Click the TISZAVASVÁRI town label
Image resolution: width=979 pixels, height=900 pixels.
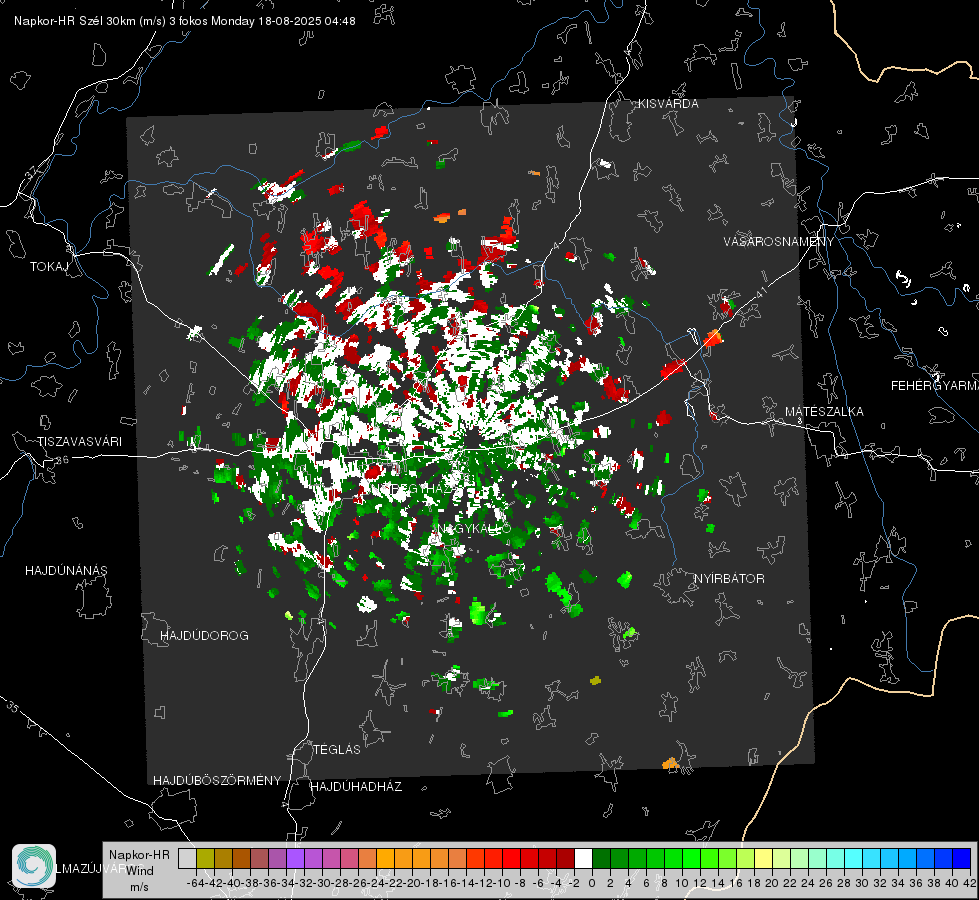coord(79,442)
